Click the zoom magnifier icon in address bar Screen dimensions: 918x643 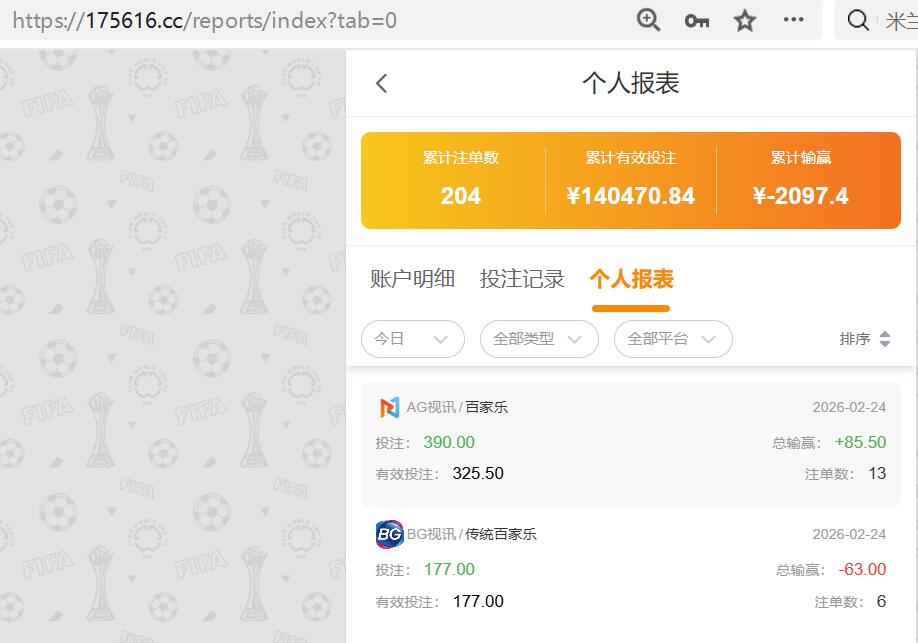point(648,19)
